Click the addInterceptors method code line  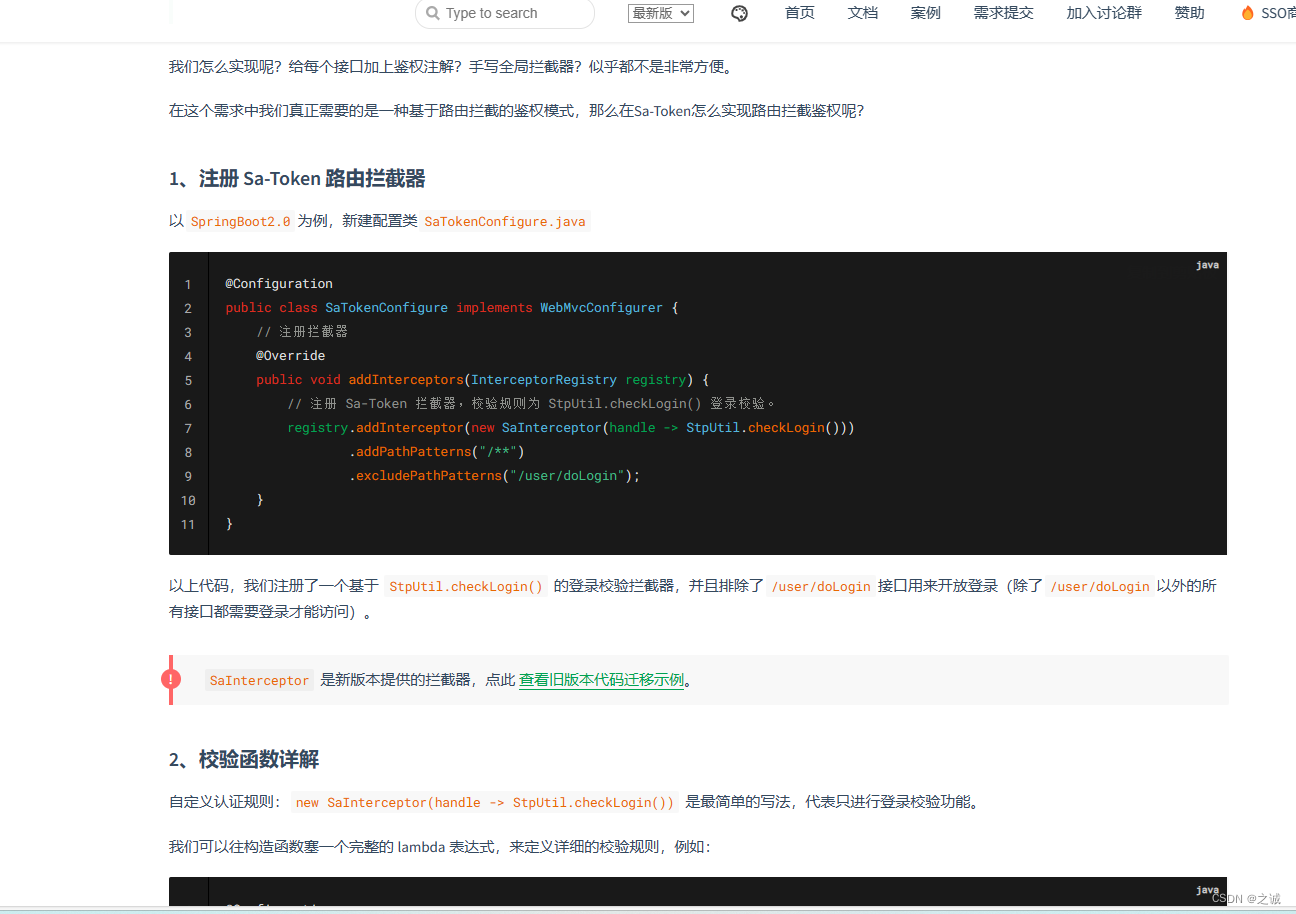point(482,380)
